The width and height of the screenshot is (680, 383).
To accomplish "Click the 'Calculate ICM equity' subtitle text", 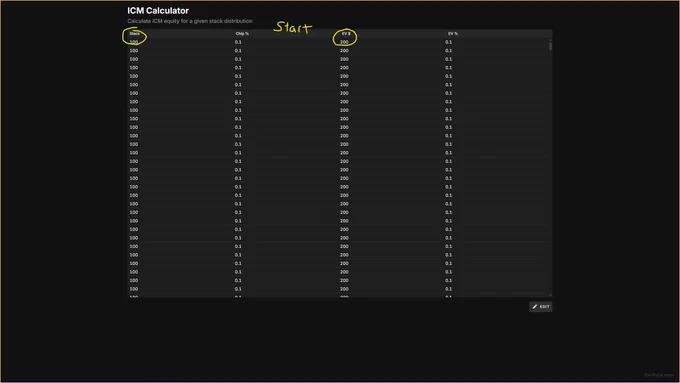I will 190,21.
